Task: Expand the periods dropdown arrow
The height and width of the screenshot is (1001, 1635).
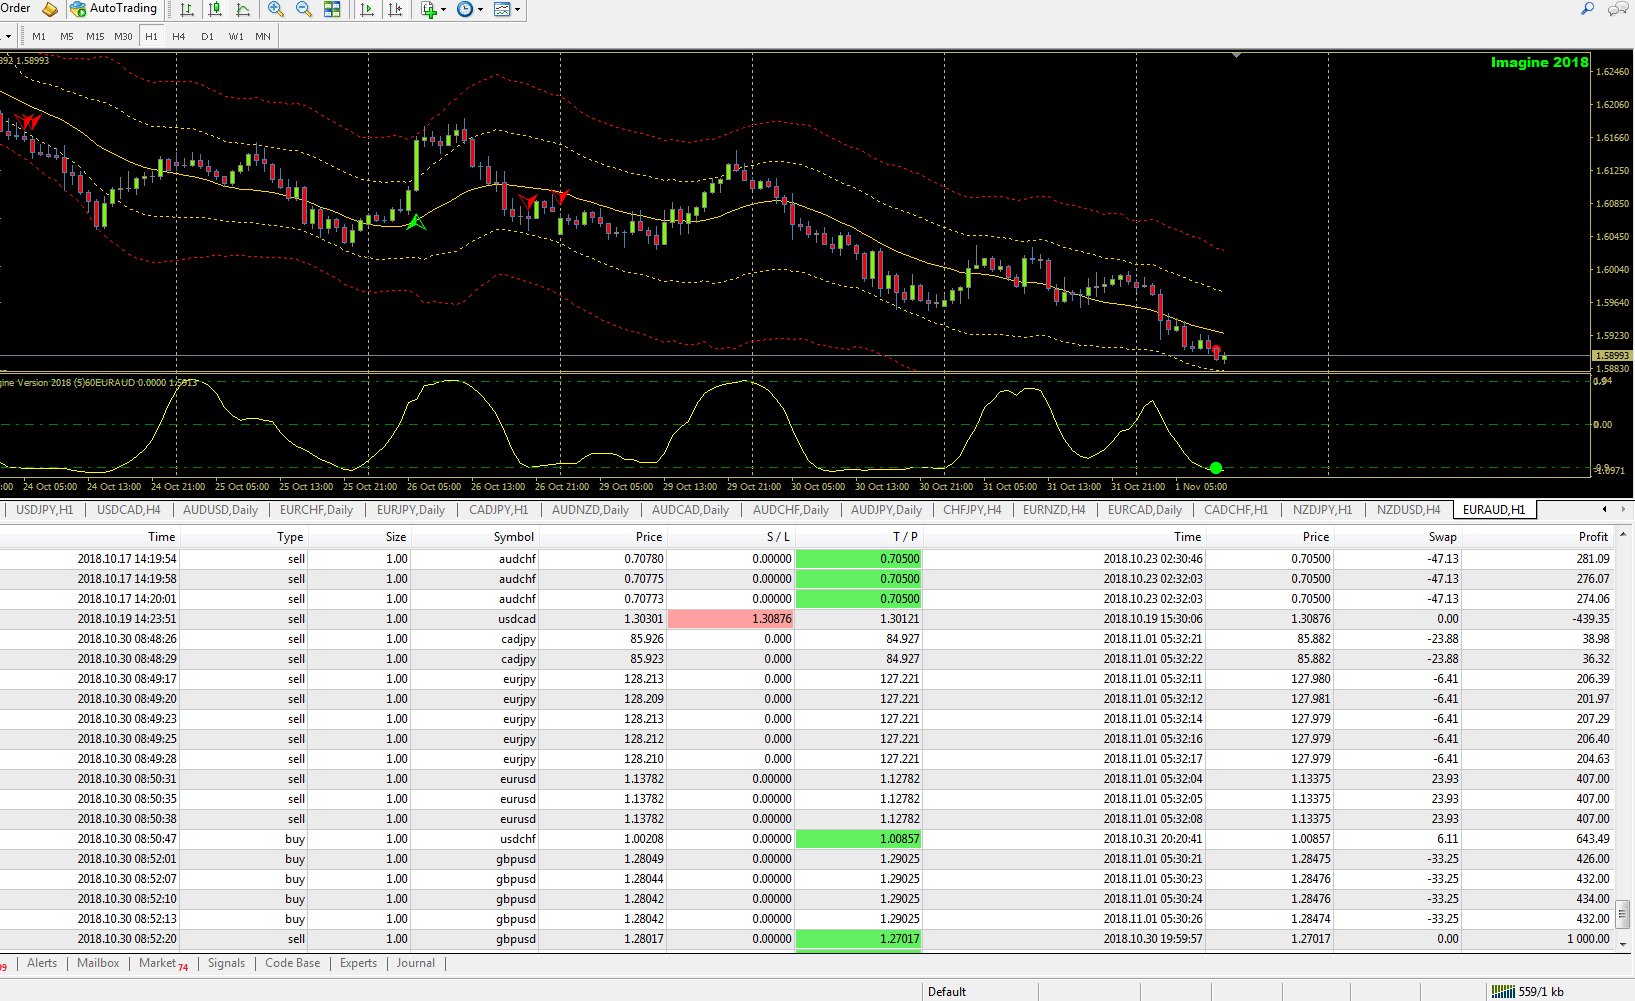Action: pyautogui.click(x=481, y=10)
